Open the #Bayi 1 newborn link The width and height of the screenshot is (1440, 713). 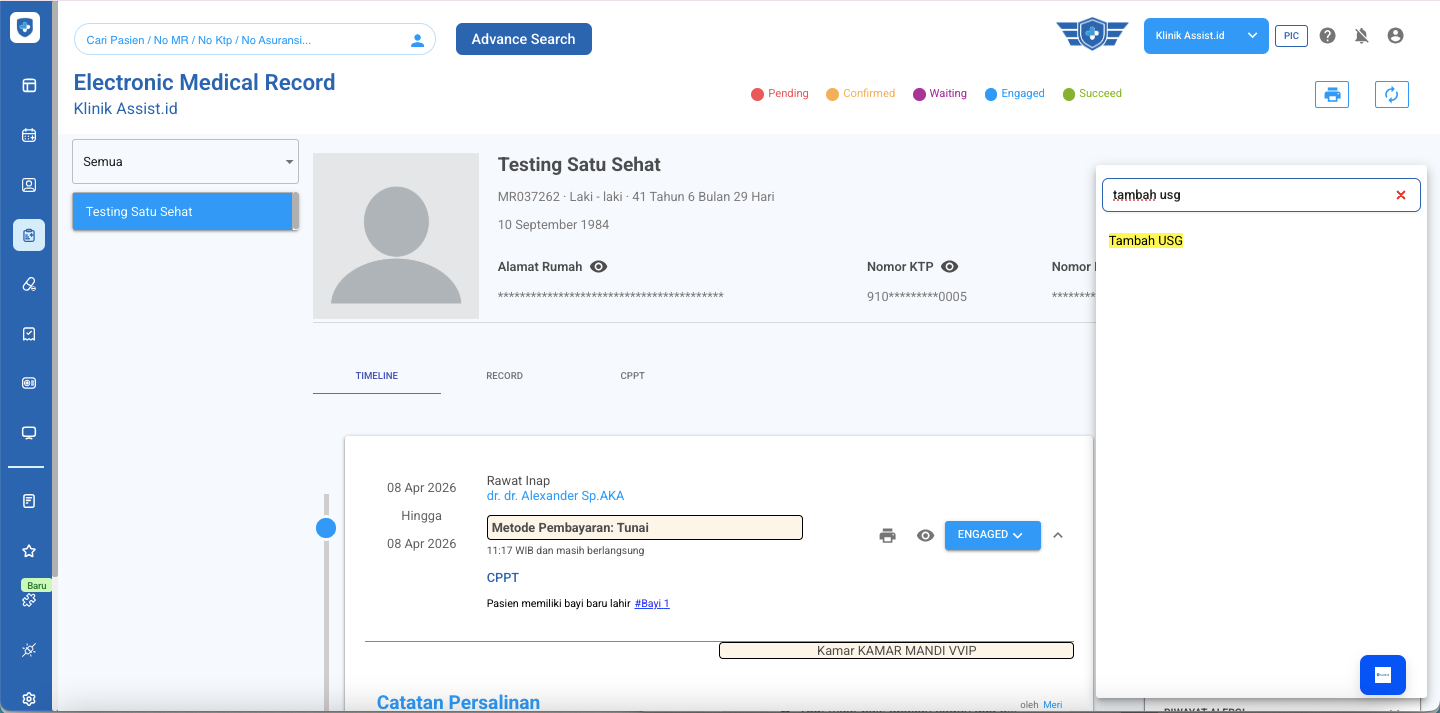tap(651, 603)
